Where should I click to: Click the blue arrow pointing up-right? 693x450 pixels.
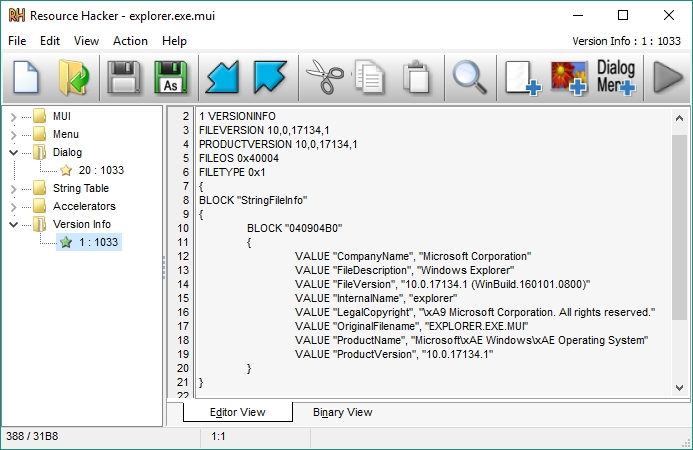(270, 77)
